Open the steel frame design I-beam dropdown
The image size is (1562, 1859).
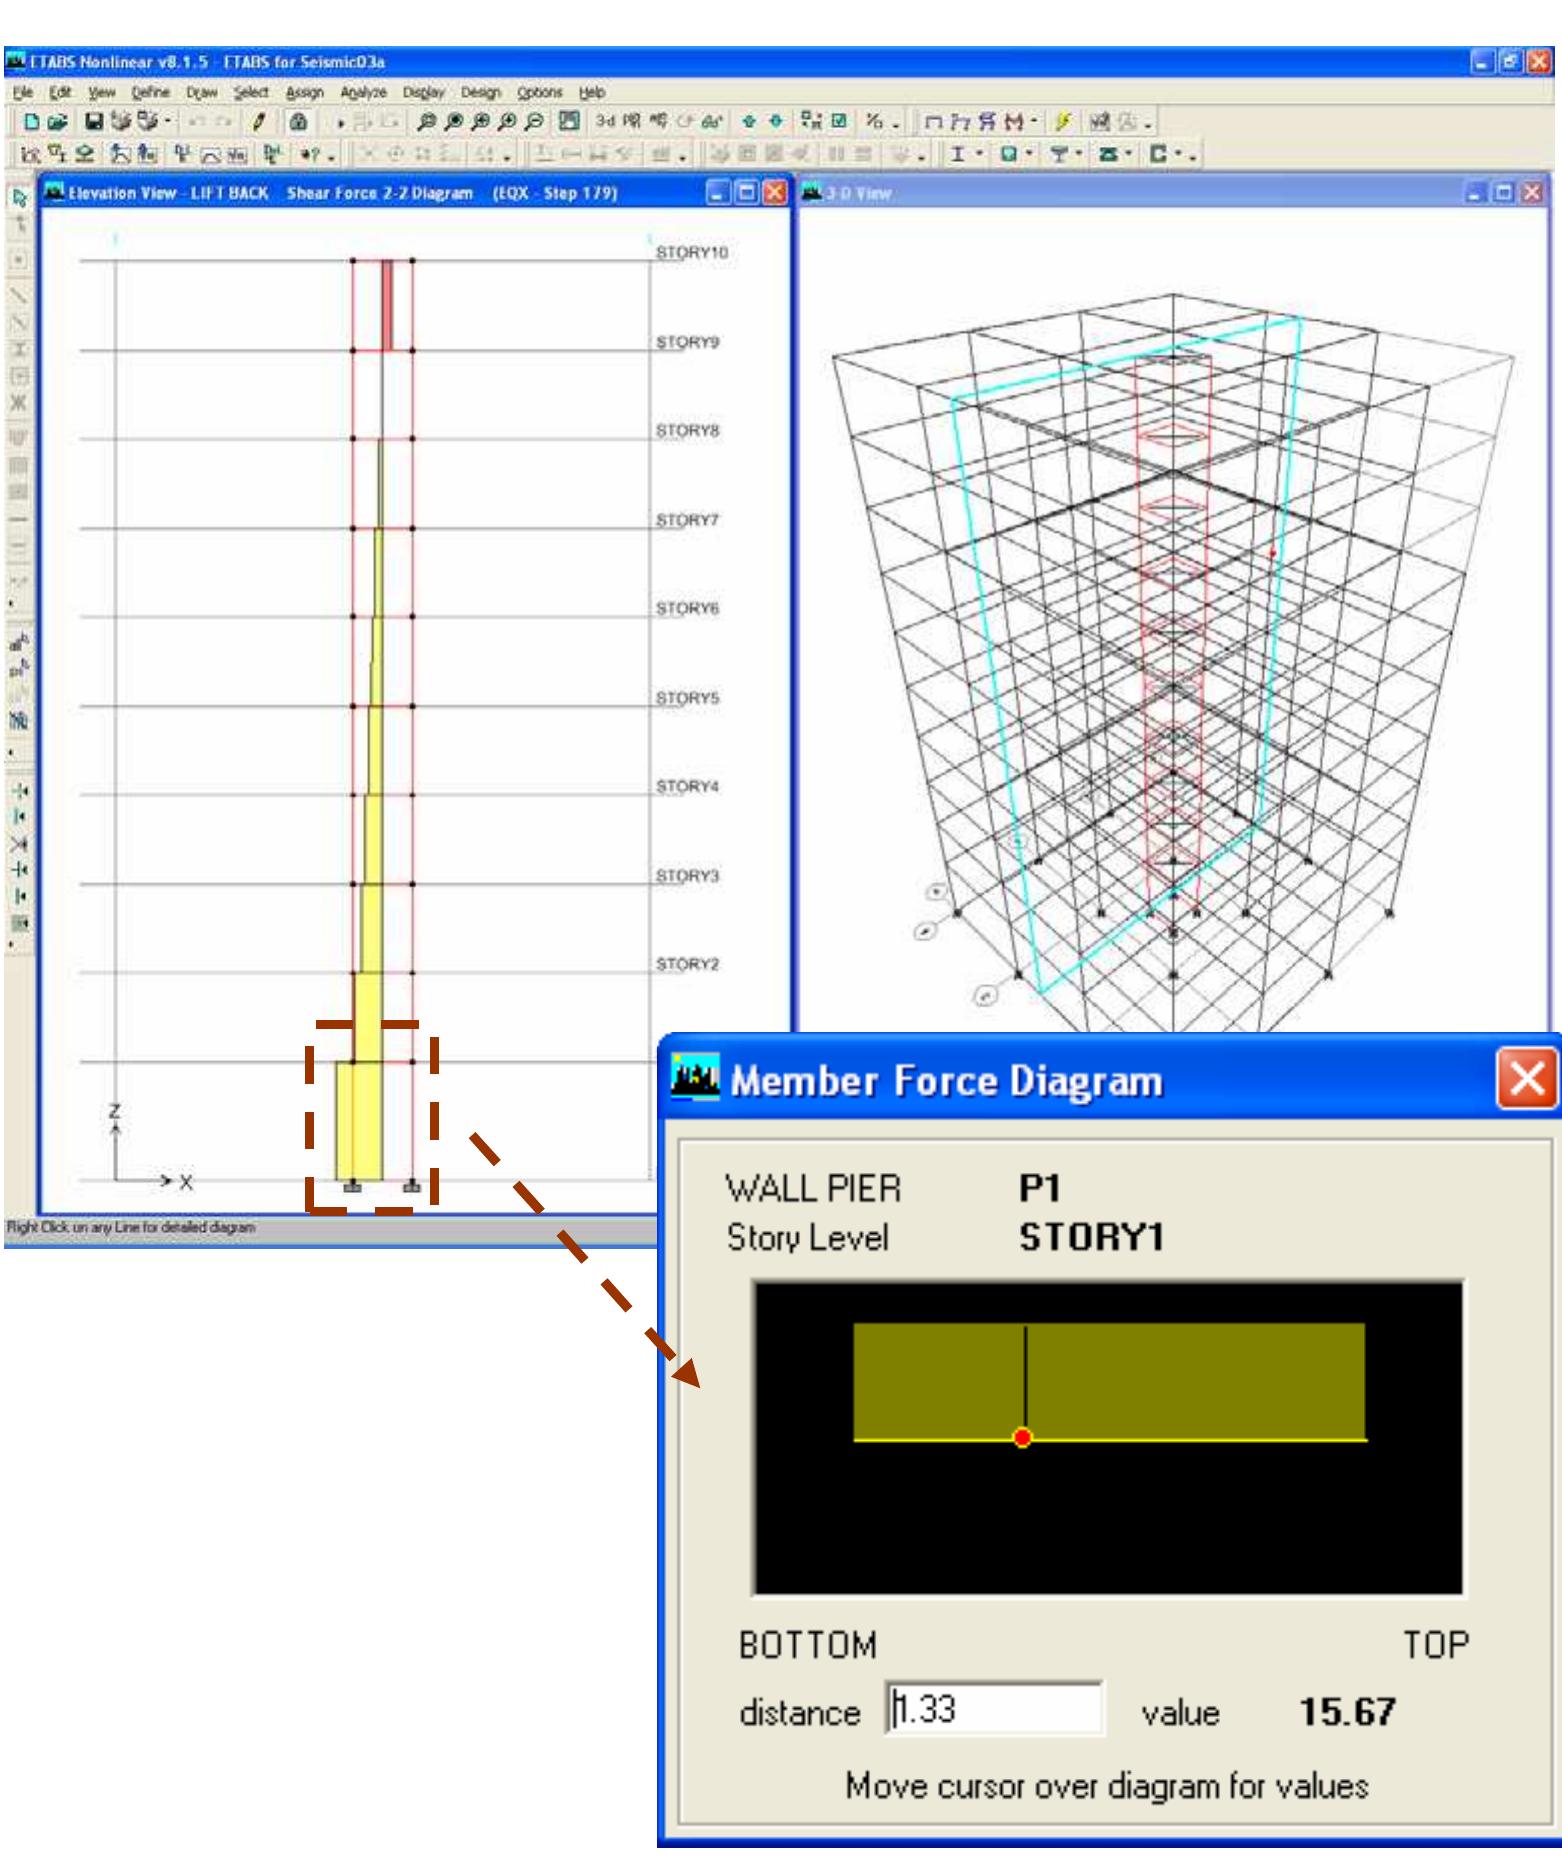click(x=980, y=154)
